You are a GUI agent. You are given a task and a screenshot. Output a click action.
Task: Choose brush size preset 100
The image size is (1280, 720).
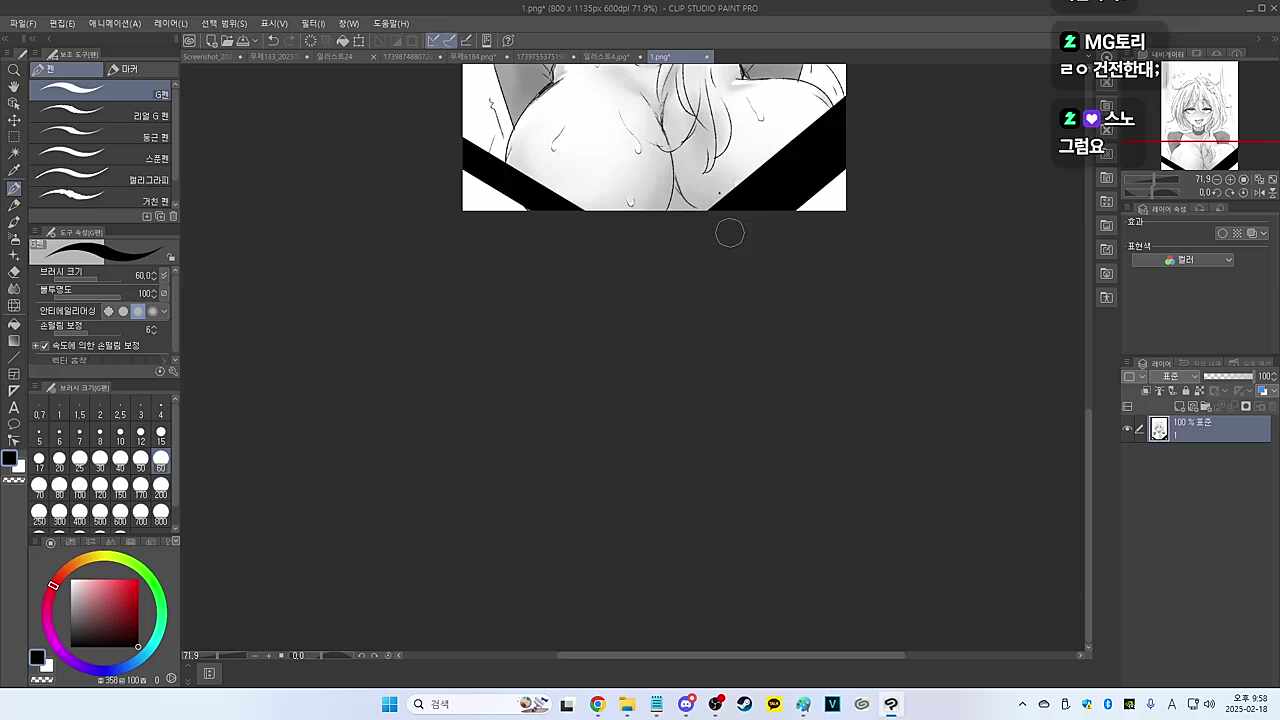click(x=80, y=487)
